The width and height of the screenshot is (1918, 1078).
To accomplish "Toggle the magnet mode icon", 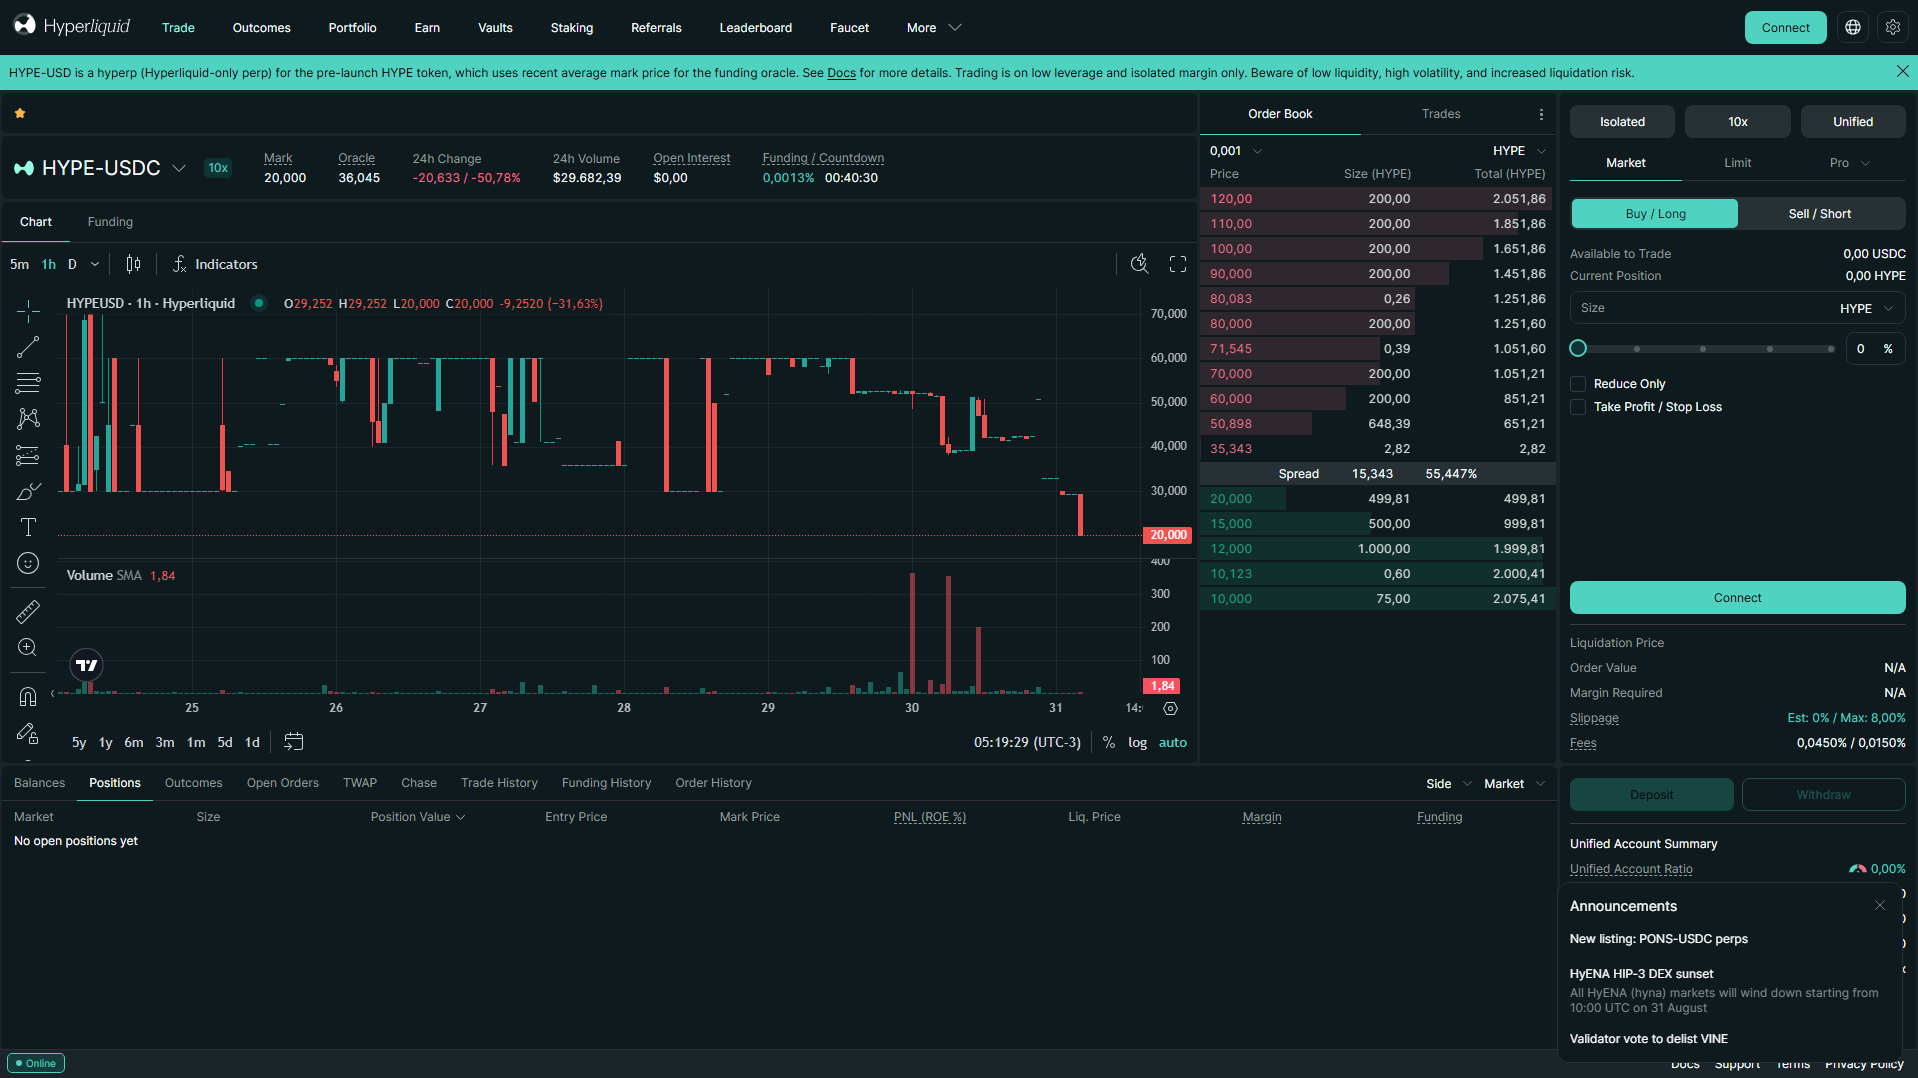I will coord(28,696).
